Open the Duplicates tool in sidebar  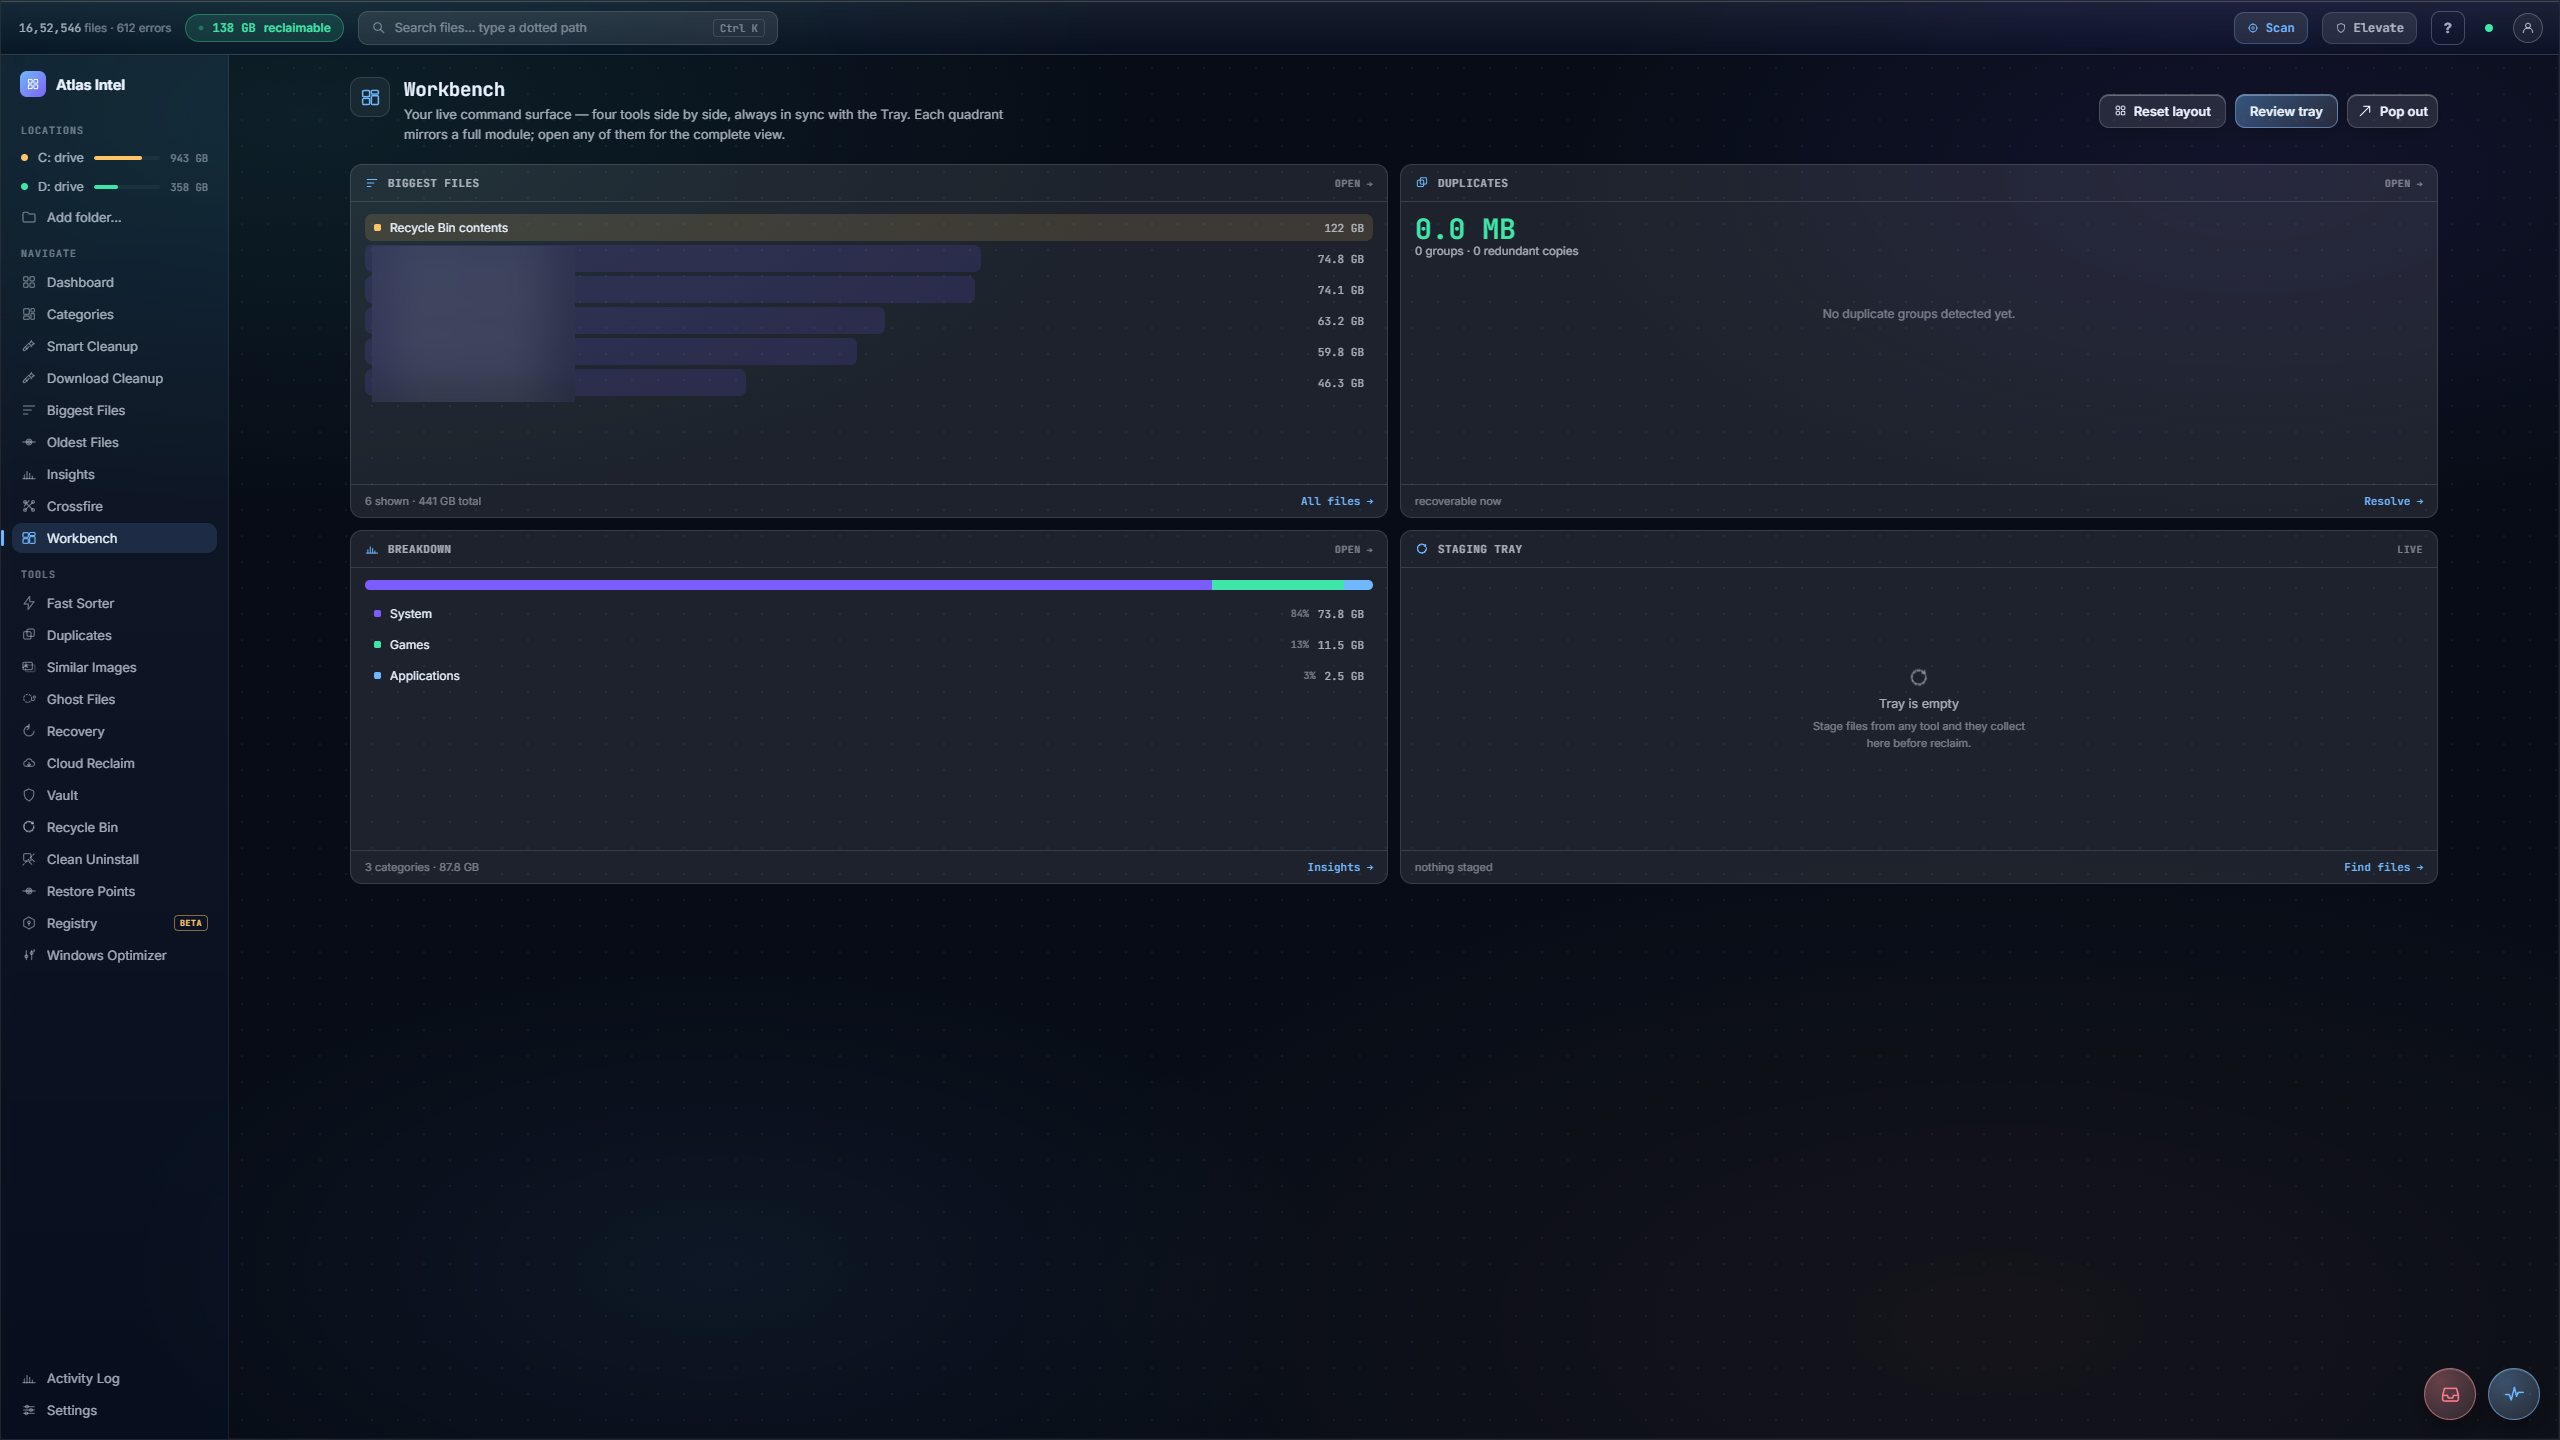point(114,635)
